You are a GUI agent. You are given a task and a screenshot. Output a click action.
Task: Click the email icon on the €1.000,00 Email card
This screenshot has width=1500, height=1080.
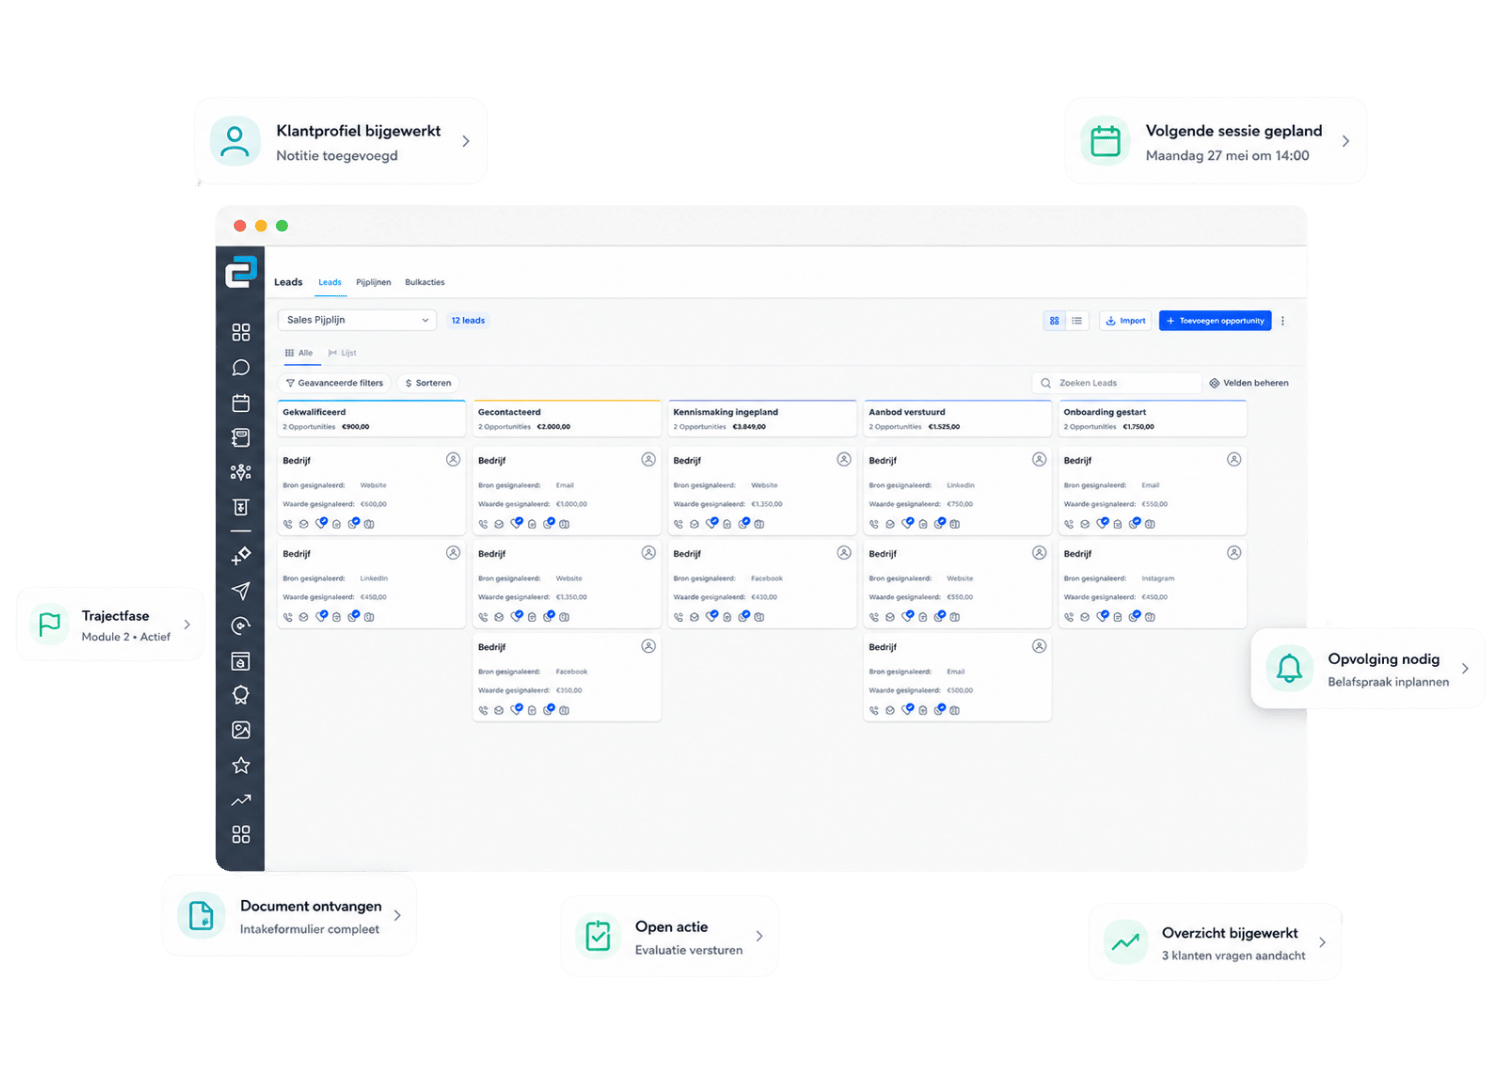pos(499,524)
